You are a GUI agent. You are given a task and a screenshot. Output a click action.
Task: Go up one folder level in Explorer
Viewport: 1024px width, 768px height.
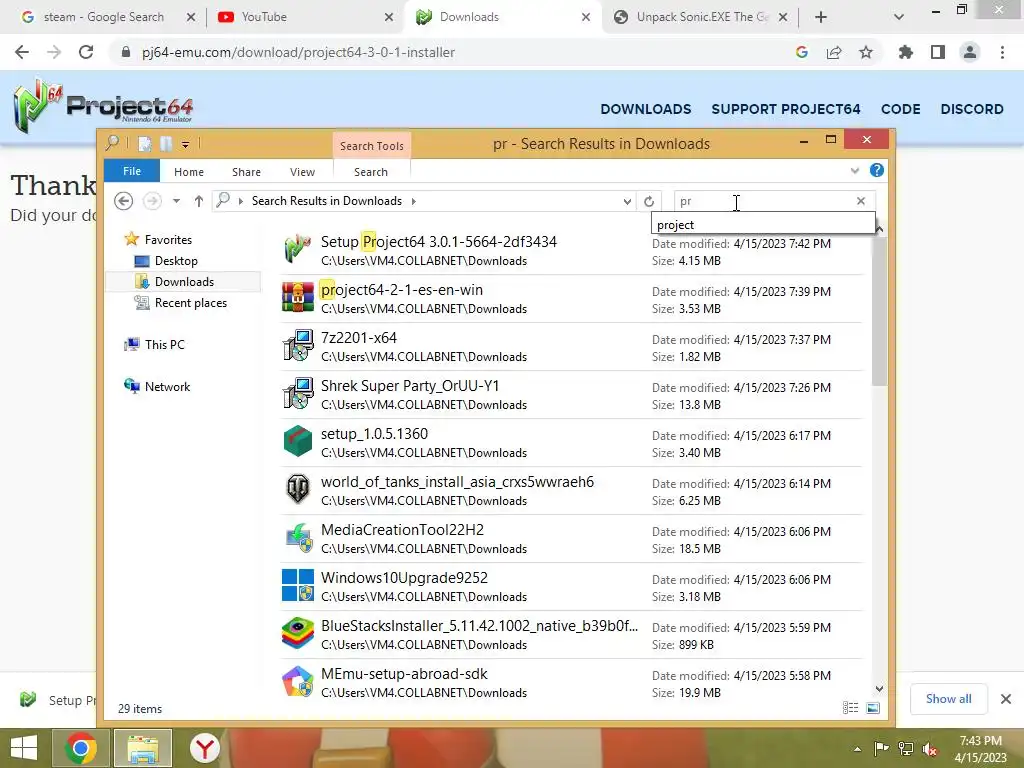click(x=199, y=201)
